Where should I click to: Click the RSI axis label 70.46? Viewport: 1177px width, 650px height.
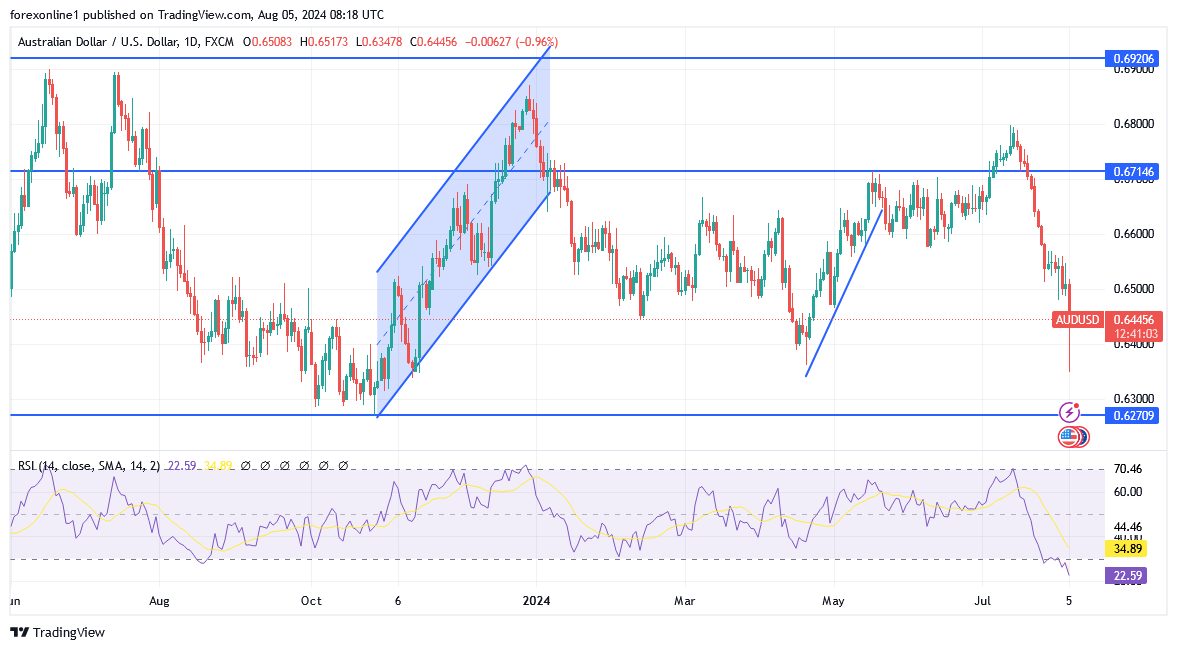[x=1128, y=469]
